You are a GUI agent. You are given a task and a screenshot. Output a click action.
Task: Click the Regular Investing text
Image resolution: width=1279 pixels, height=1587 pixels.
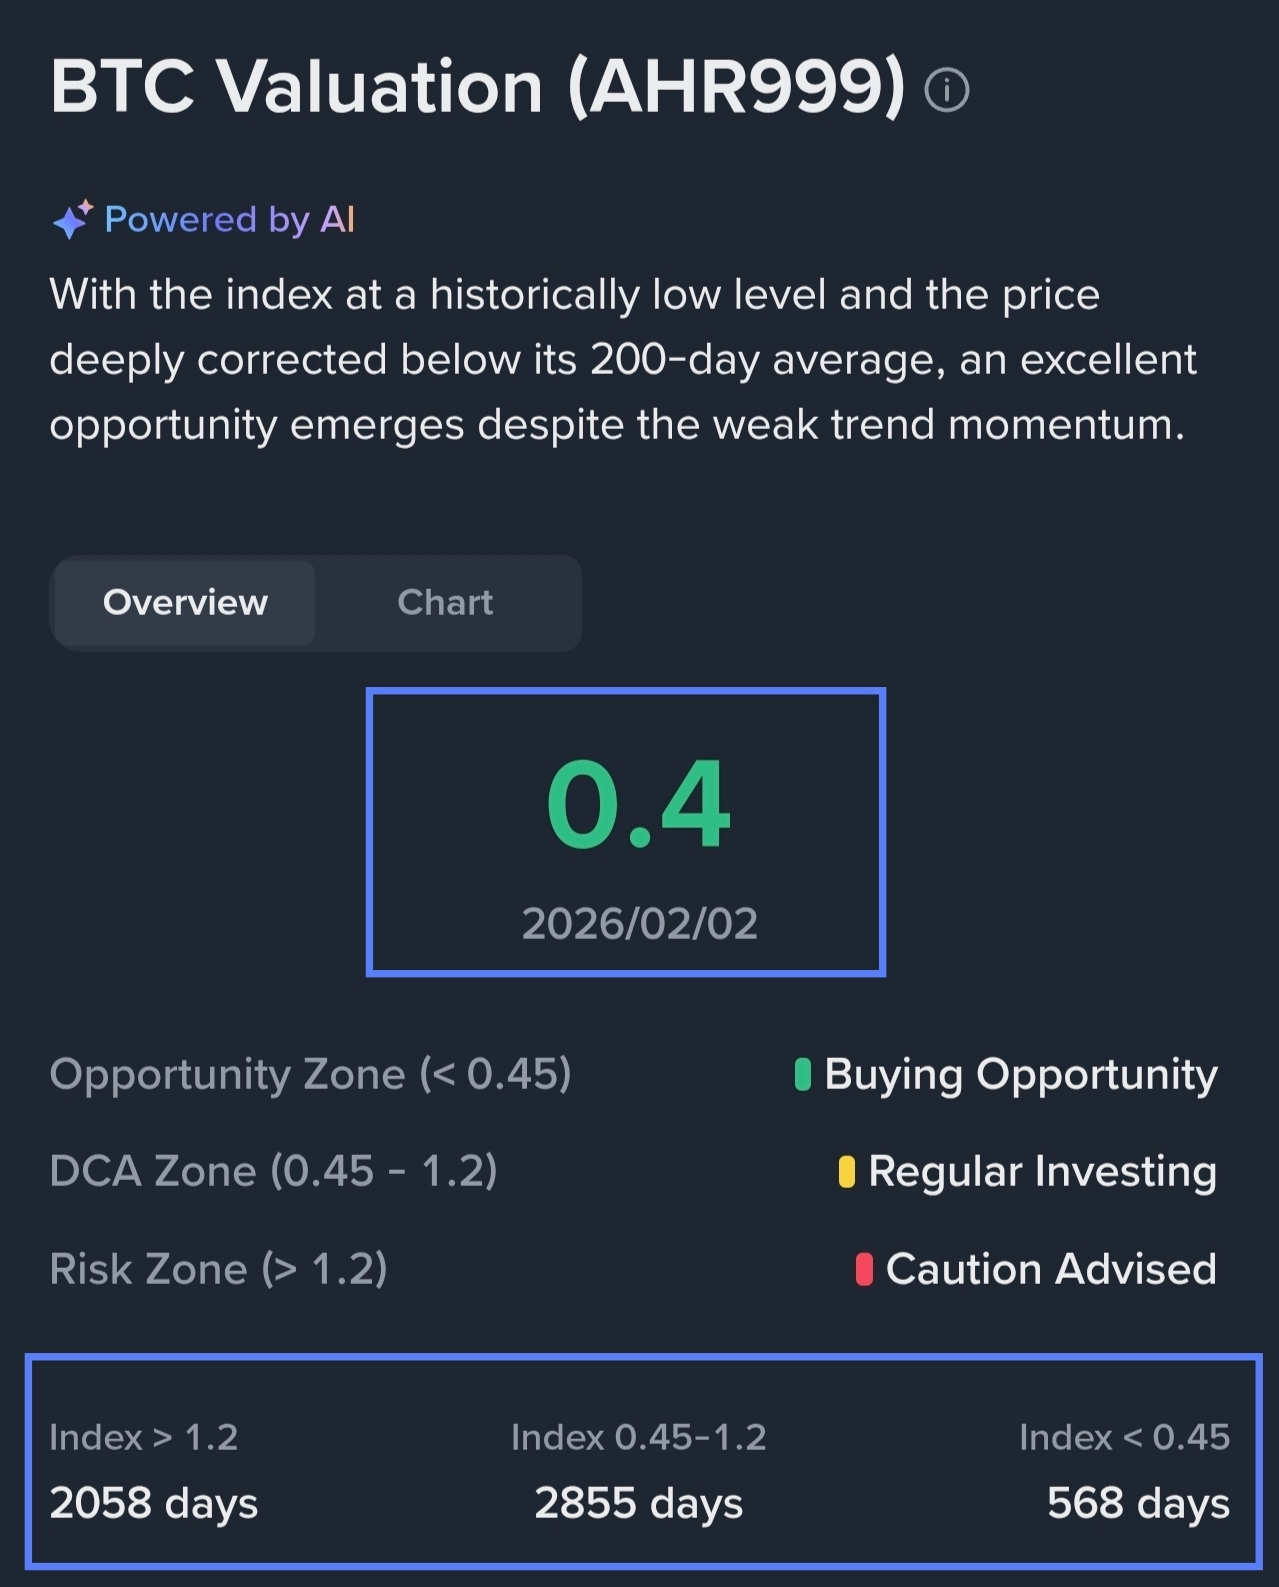pos(1042,1172)
